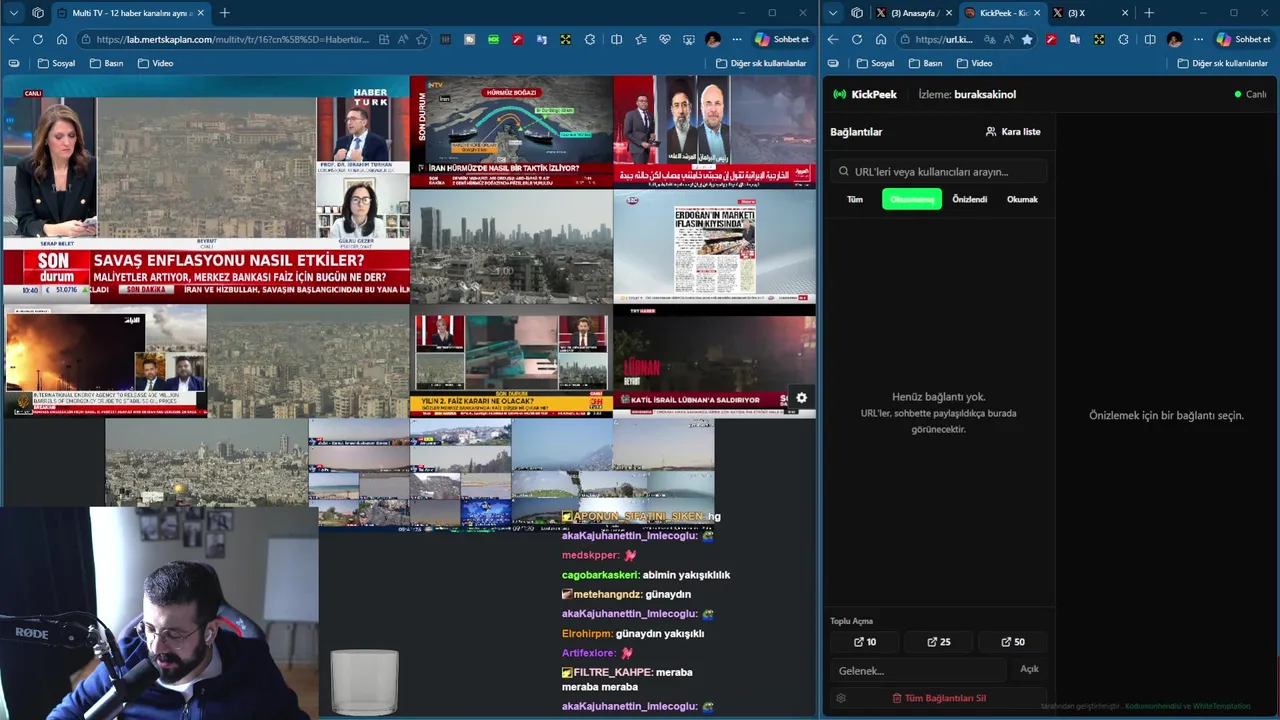Image resolution: width=1280 pixels, height=720 pixels.
Task: Open the Kara liste blacklist
Action: coord(1013,131)
